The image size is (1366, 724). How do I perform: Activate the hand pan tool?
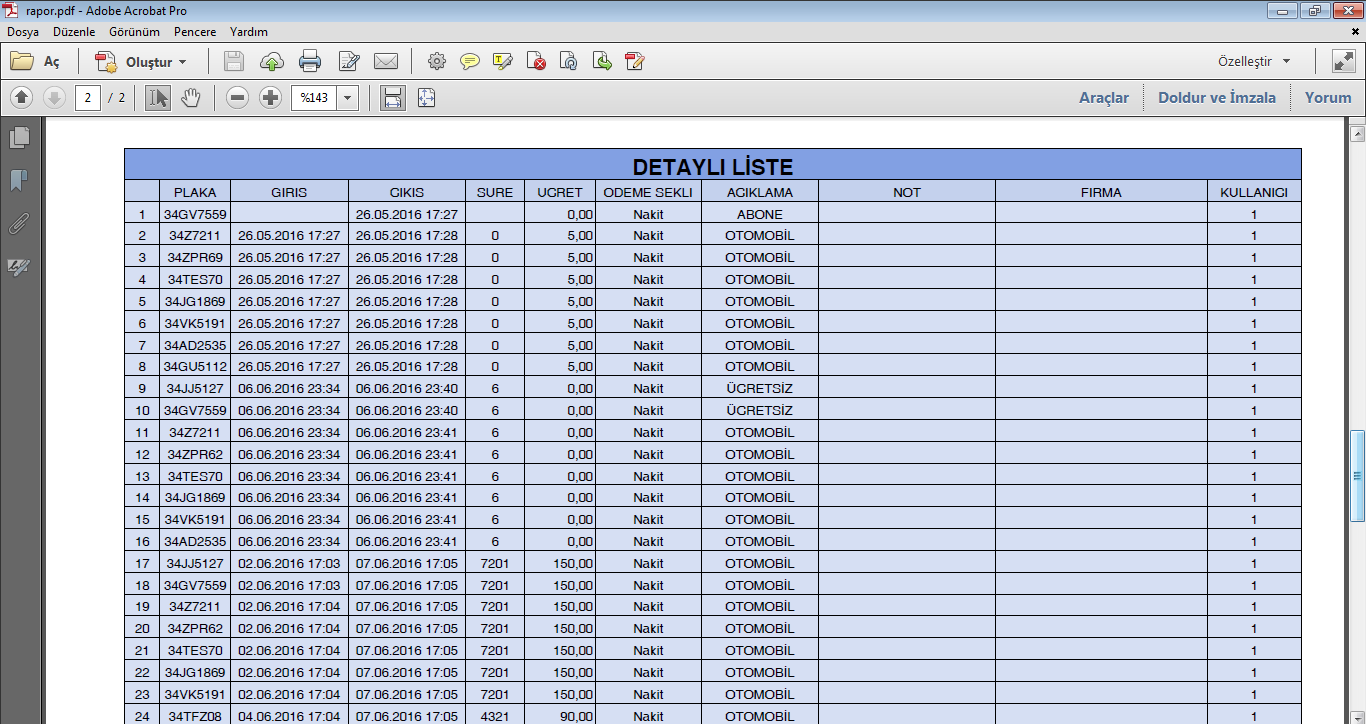tap(191, 98)
